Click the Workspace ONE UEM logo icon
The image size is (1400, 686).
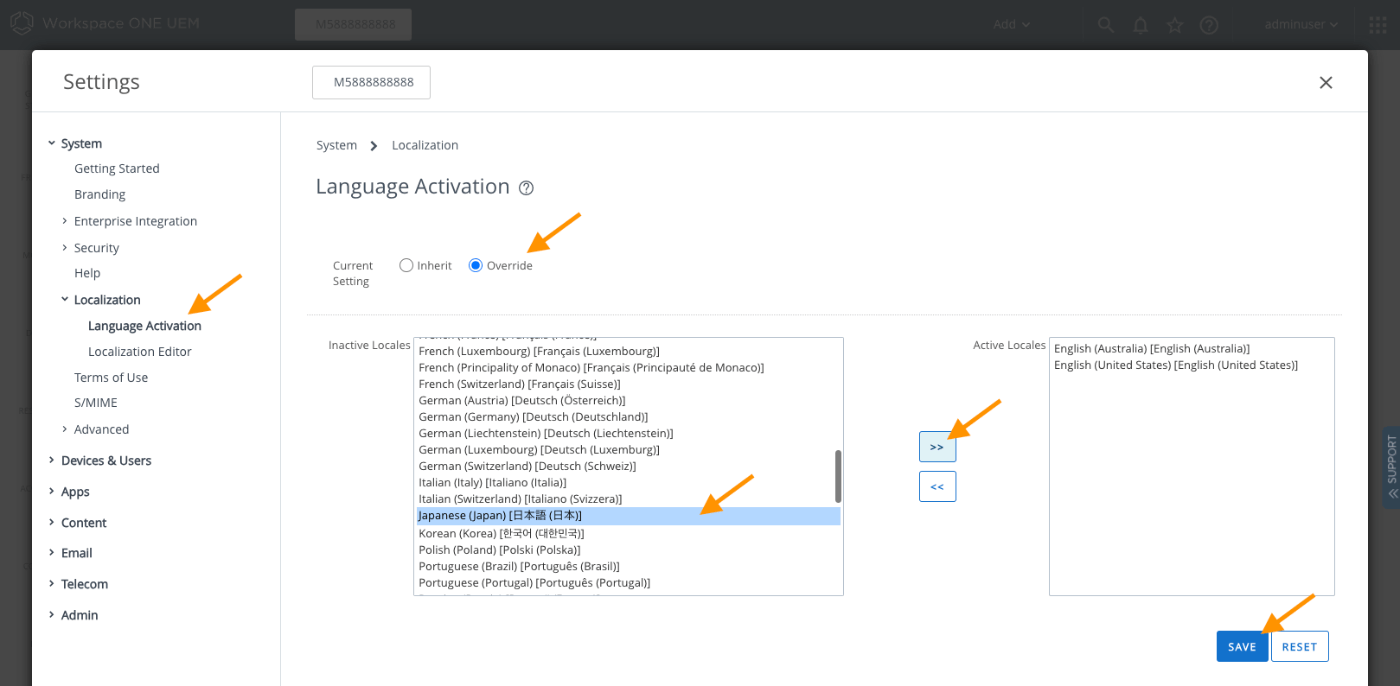(22, 23)
